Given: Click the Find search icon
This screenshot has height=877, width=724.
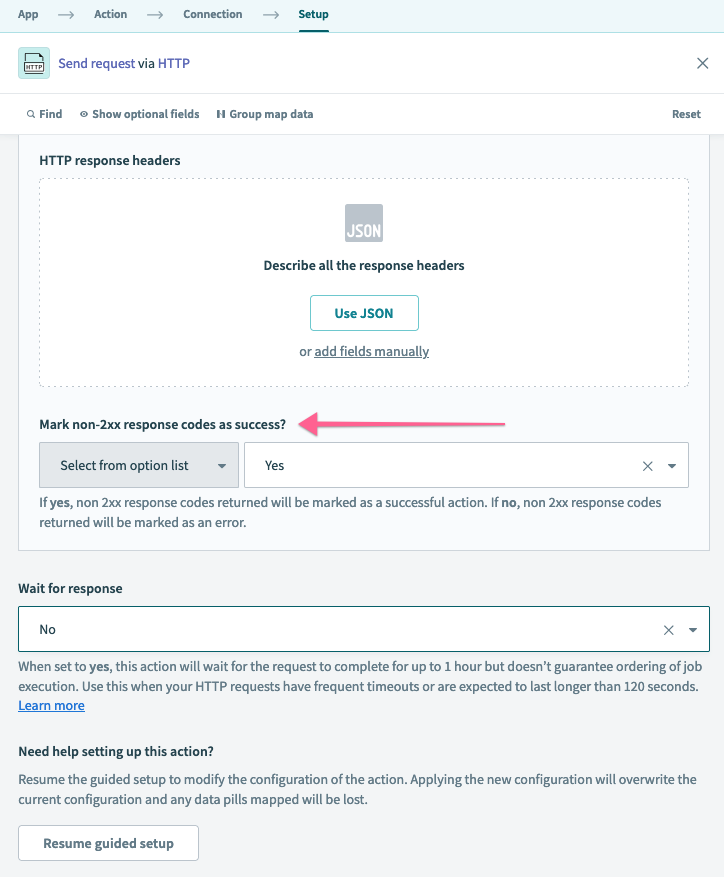Looking at the screenshot, I should tap(31, 114).
